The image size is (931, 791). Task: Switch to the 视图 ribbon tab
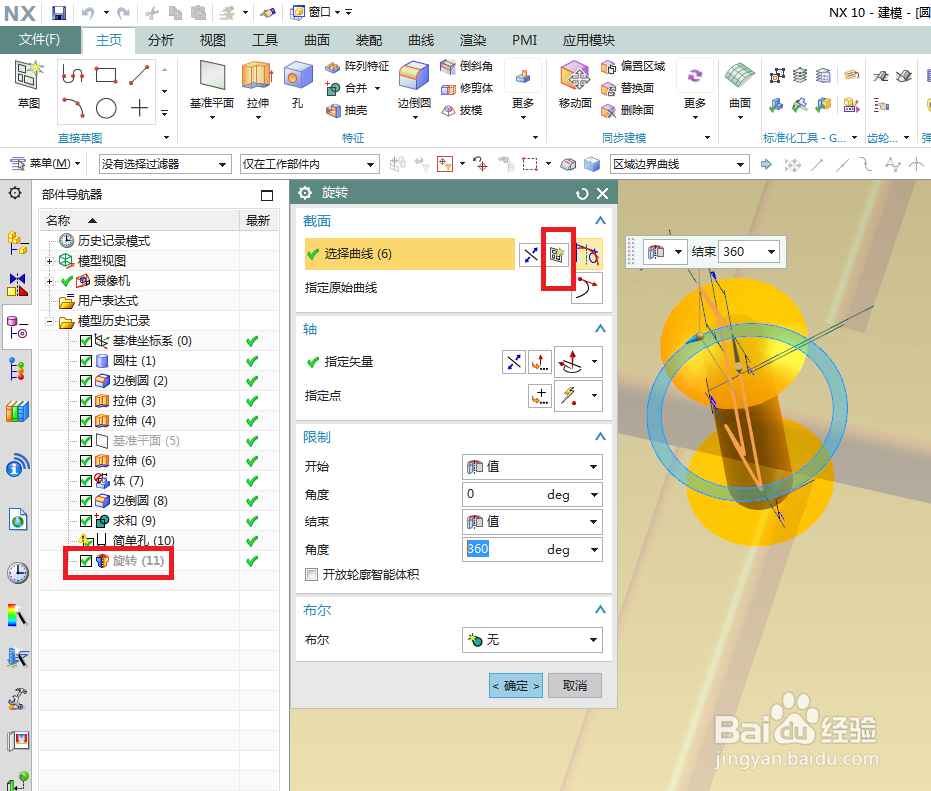point(213,40)
